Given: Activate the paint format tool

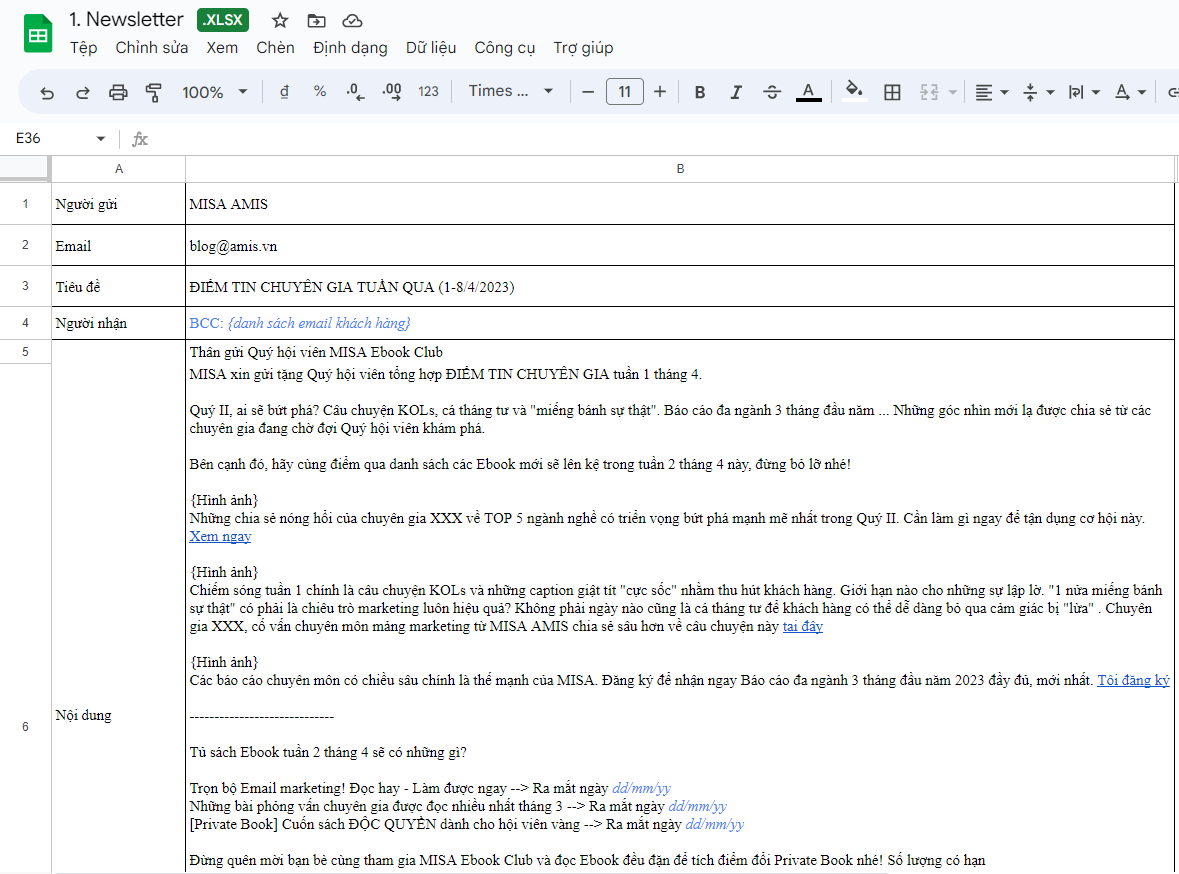Looking at the screenshot, I should click(x=153, y=93).
